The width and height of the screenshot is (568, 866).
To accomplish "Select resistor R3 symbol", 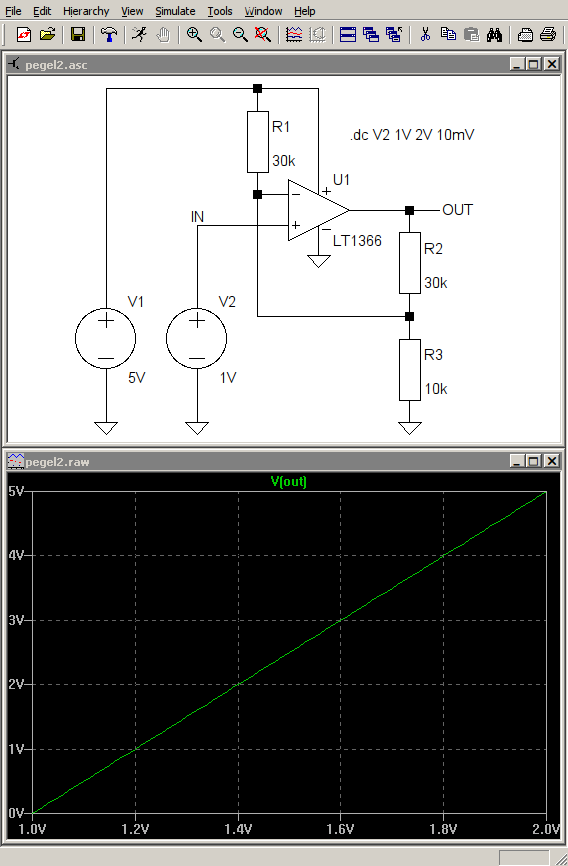I will pyautogui.click(x=409, y=369).
